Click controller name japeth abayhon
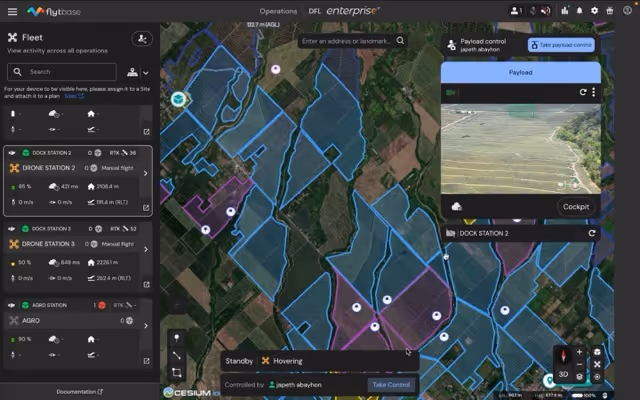 pyautogui.click(x=299, y=385)
